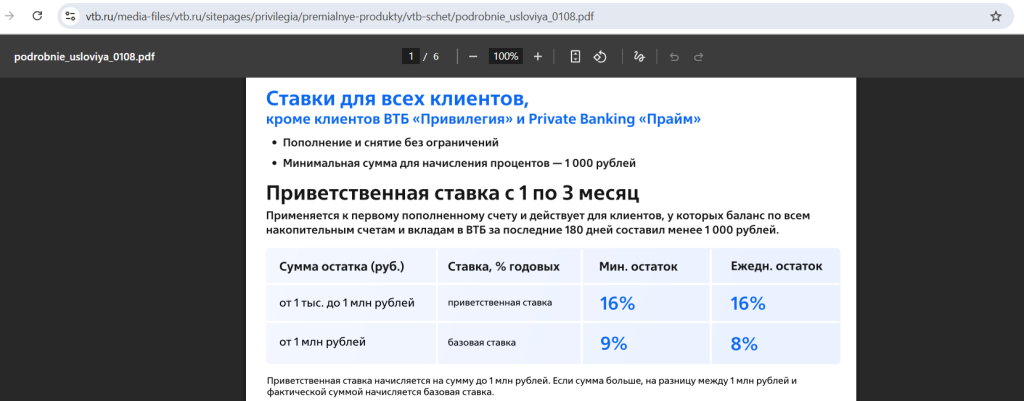The width and height of the screenshot is (1024, 401).
Task: Click cell "приветственная ставка"
Action: click(500, 303)
